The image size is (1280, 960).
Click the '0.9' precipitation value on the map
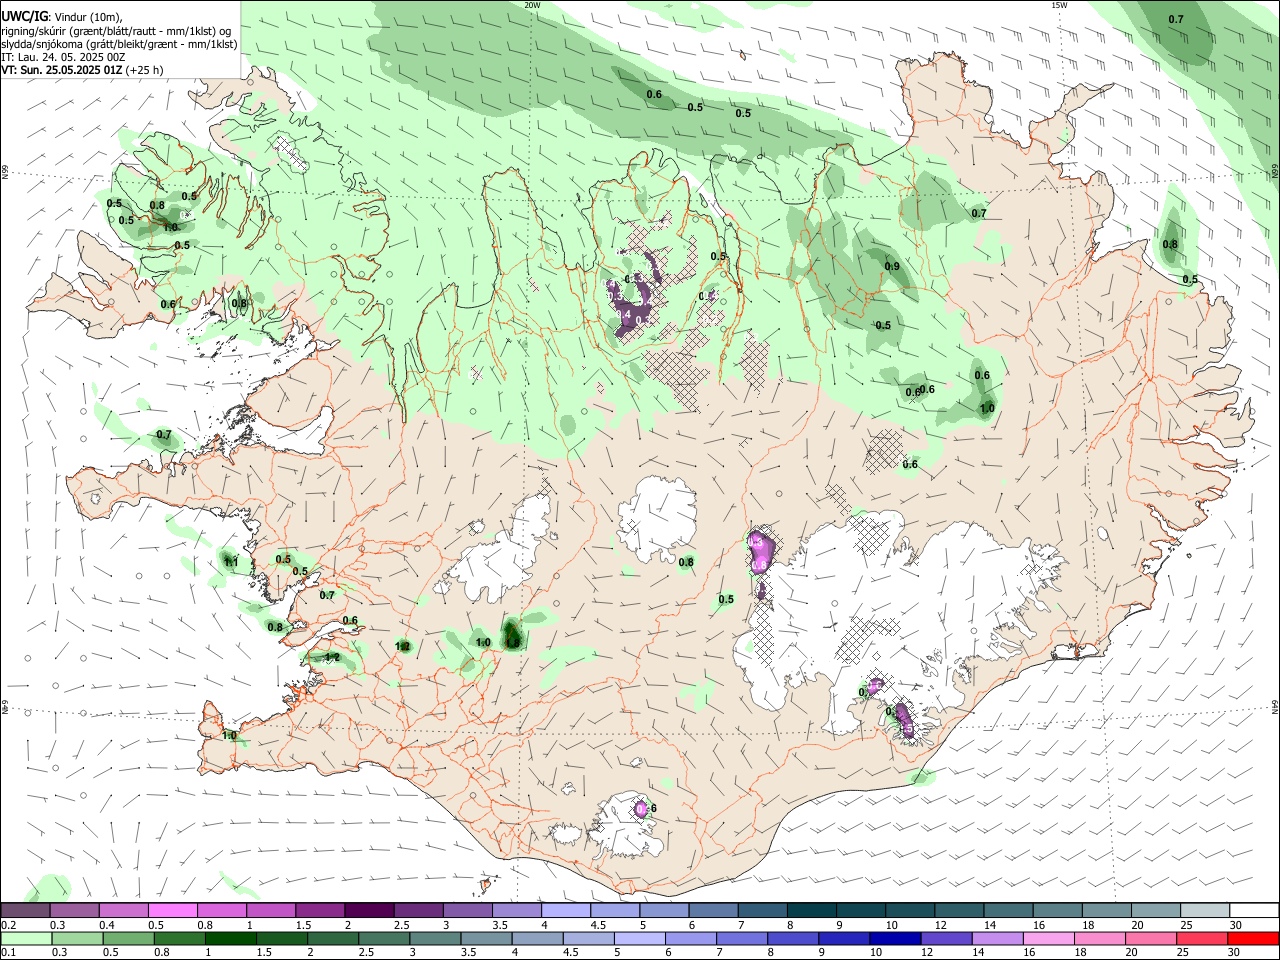click(x=892, y=266)
